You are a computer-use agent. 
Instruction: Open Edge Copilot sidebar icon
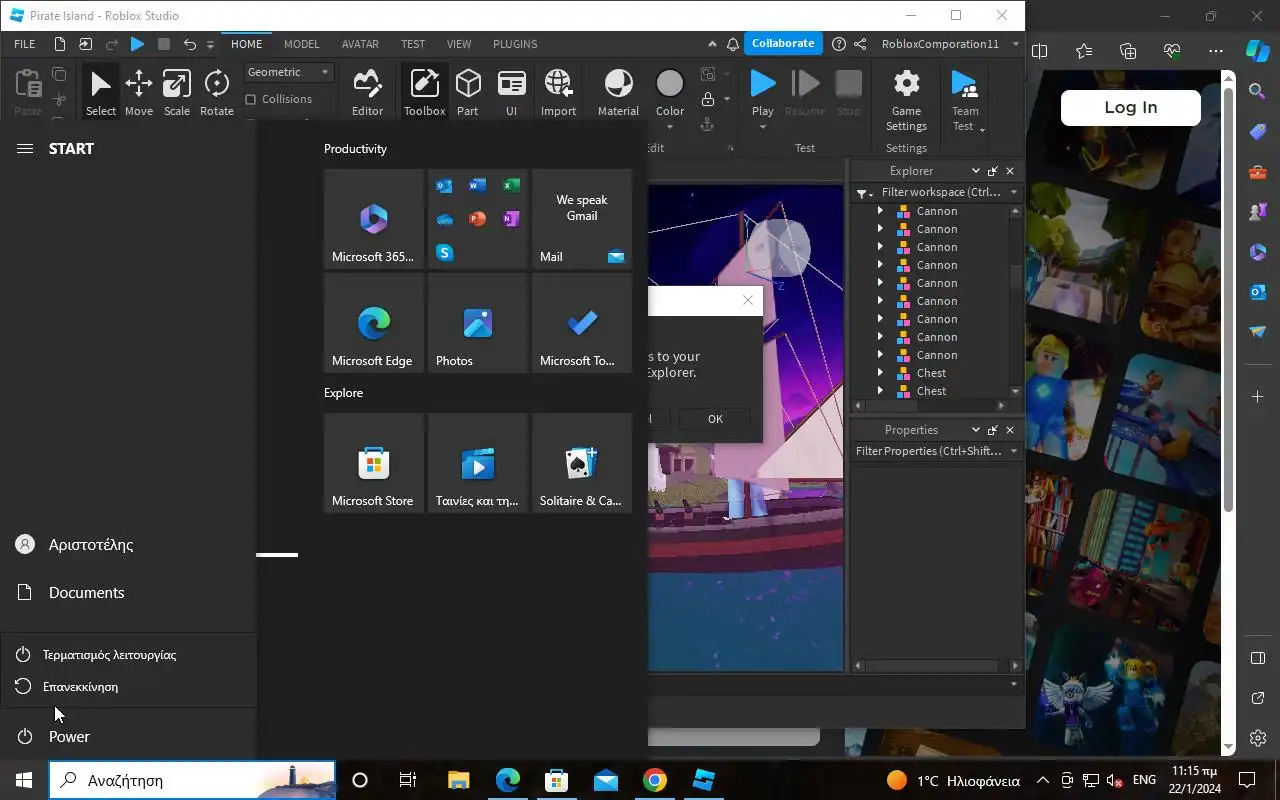coord(1257,51)
